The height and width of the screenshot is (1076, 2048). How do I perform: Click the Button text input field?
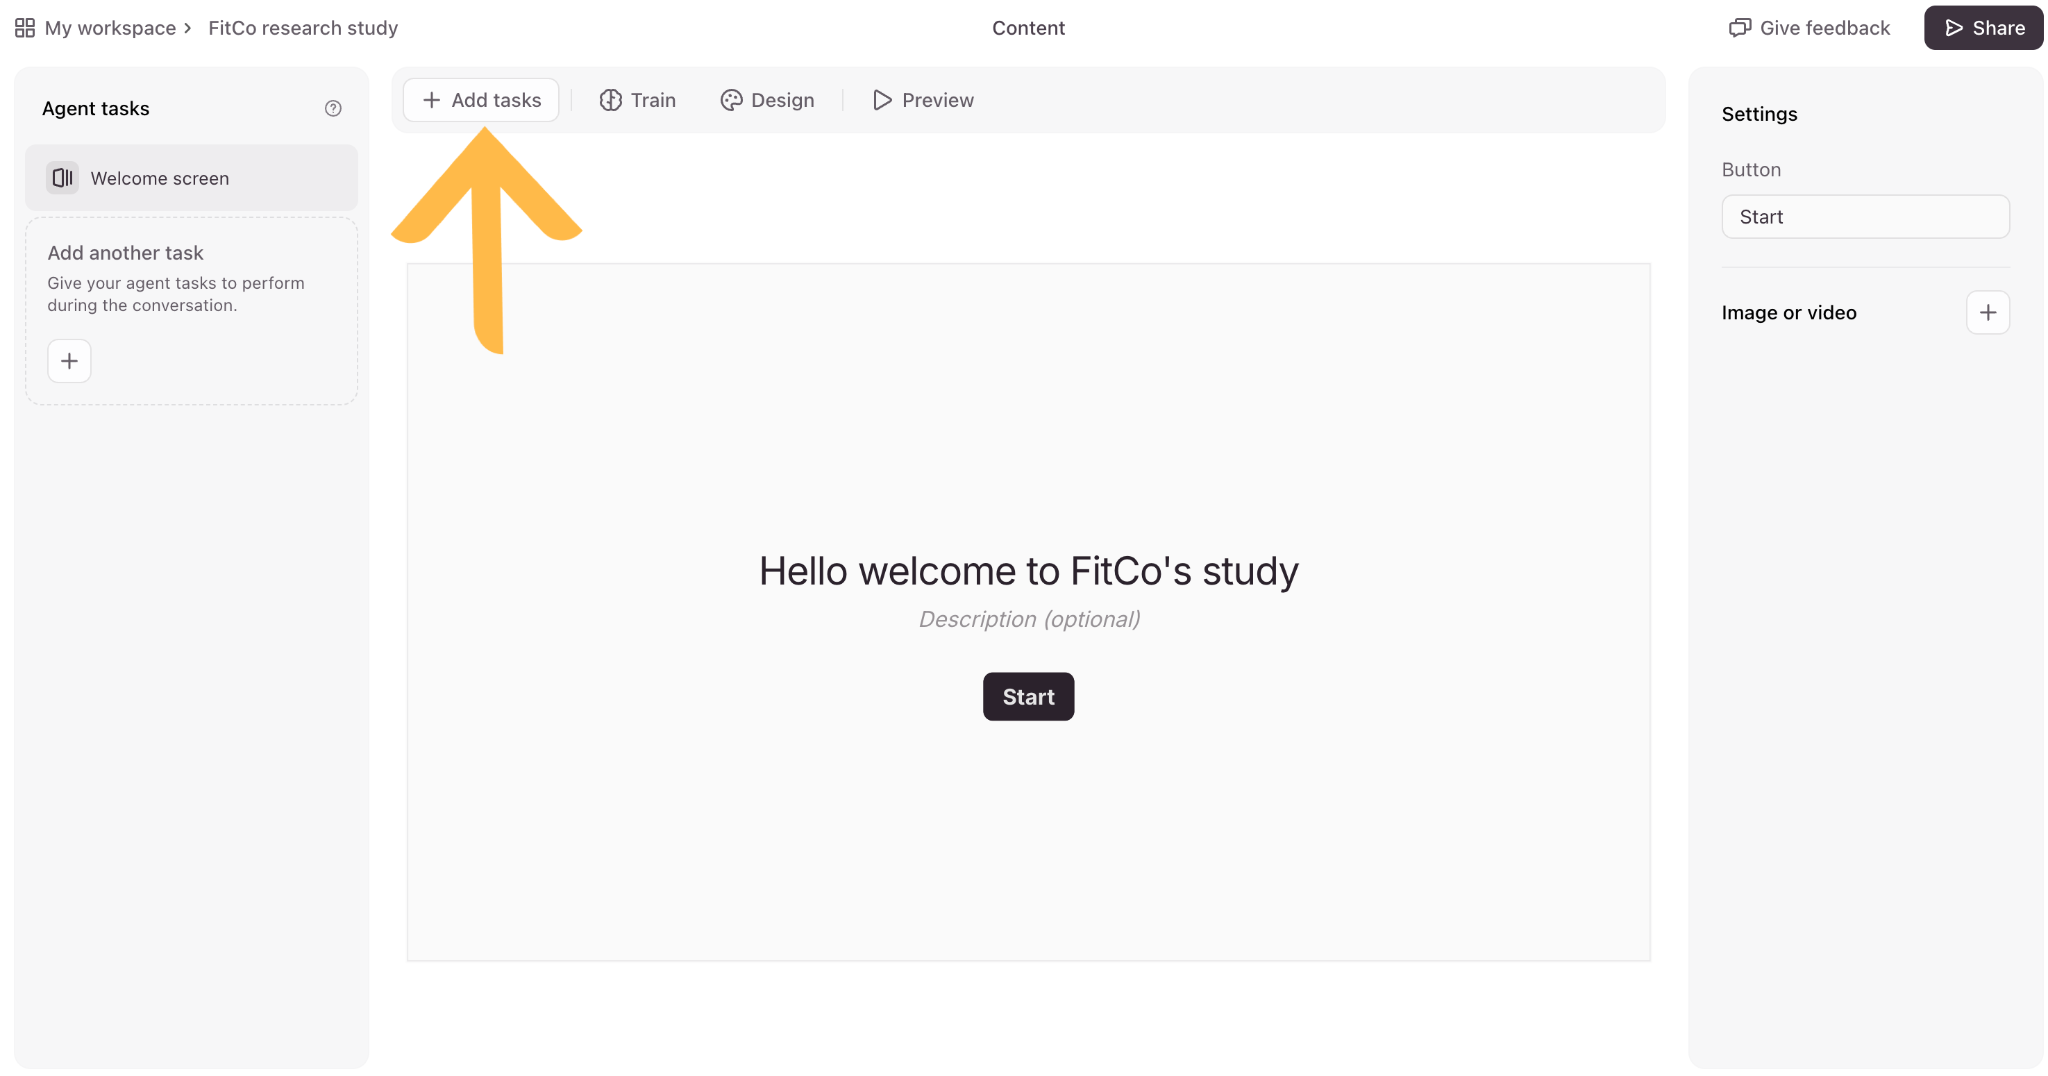point(1866,217)
